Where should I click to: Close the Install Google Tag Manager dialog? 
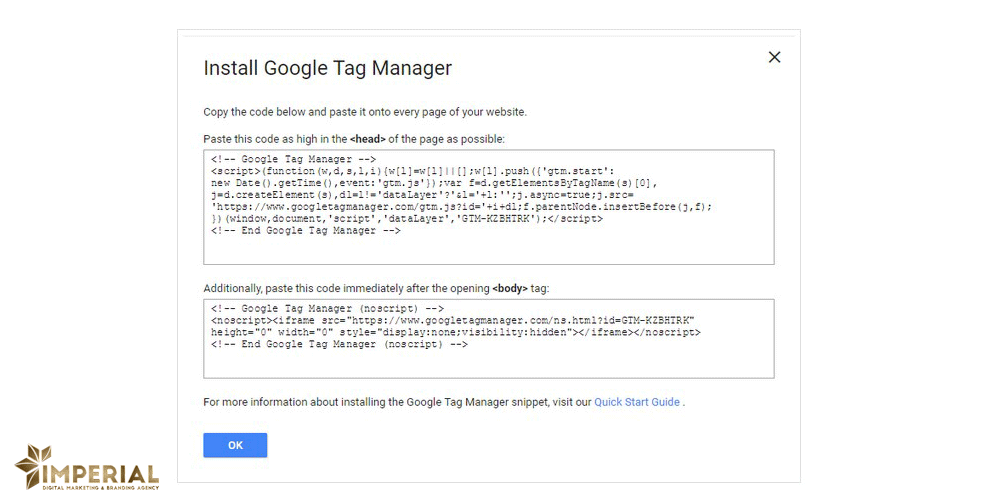click(774, 57)
